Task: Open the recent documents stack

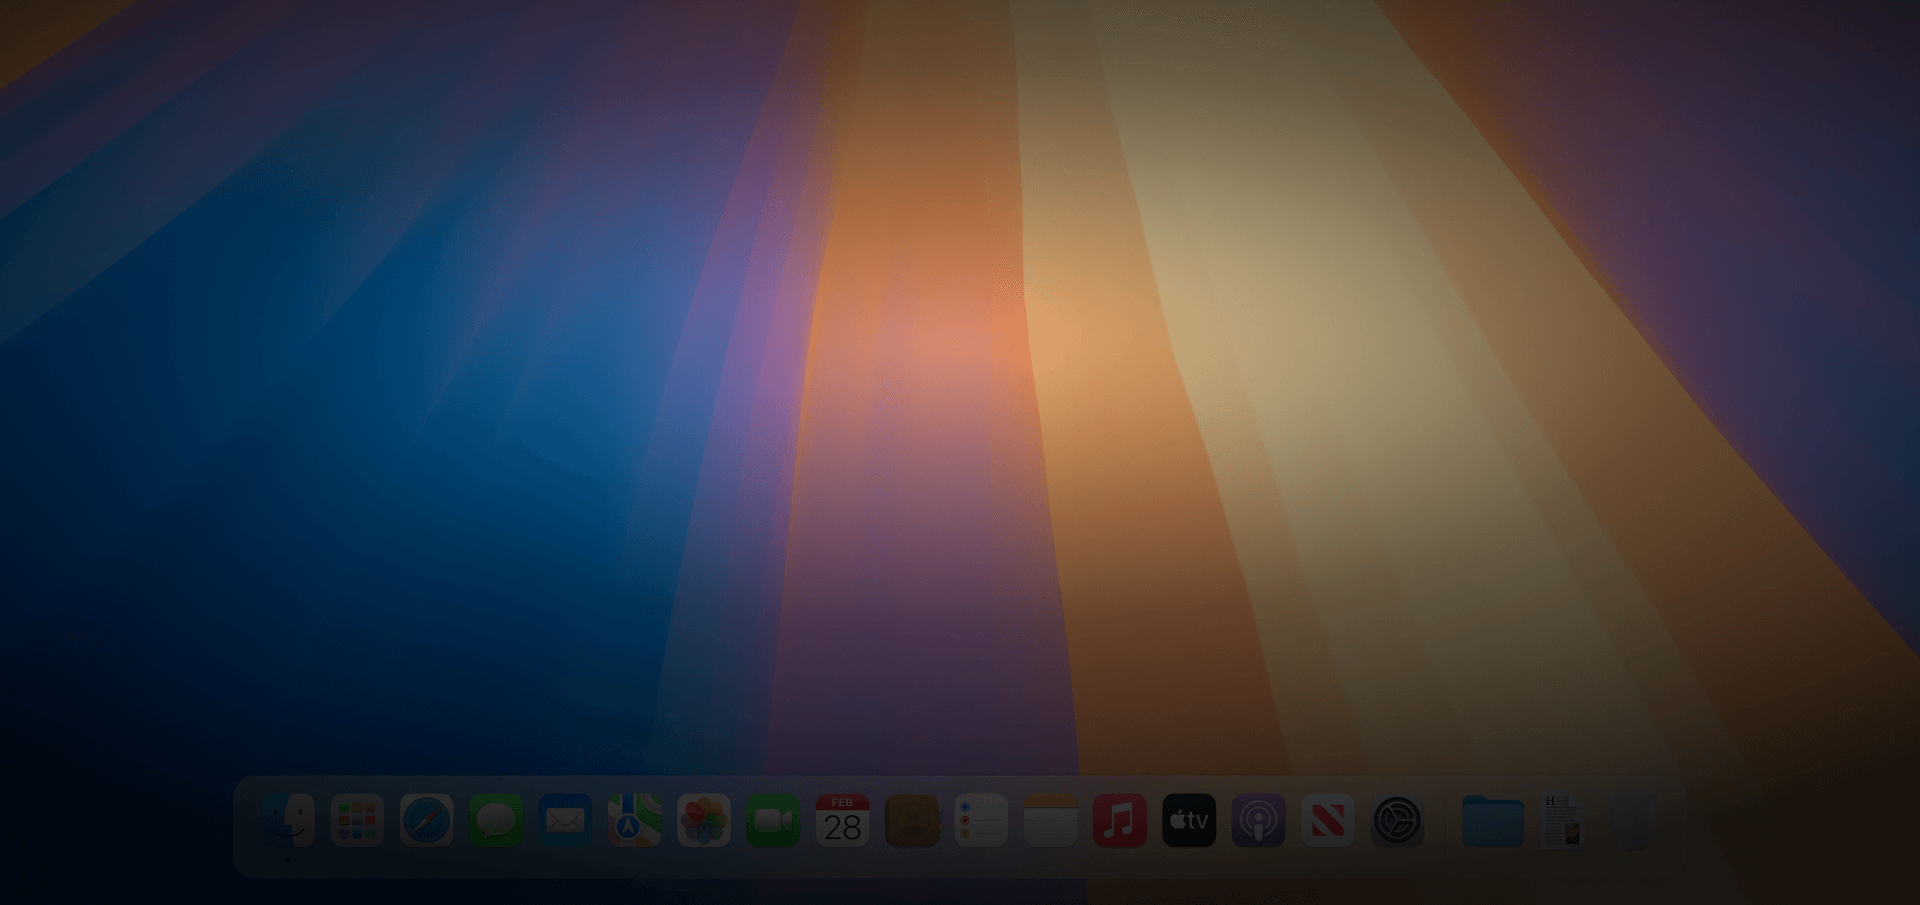Action: [1562, 821]
